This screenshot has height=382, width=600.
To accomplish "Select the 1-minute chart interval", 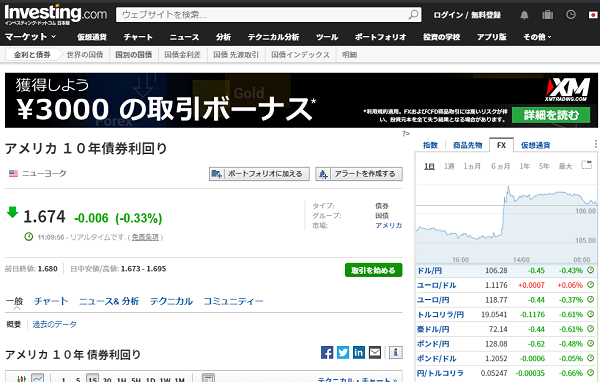I will (x=63, y=379).
